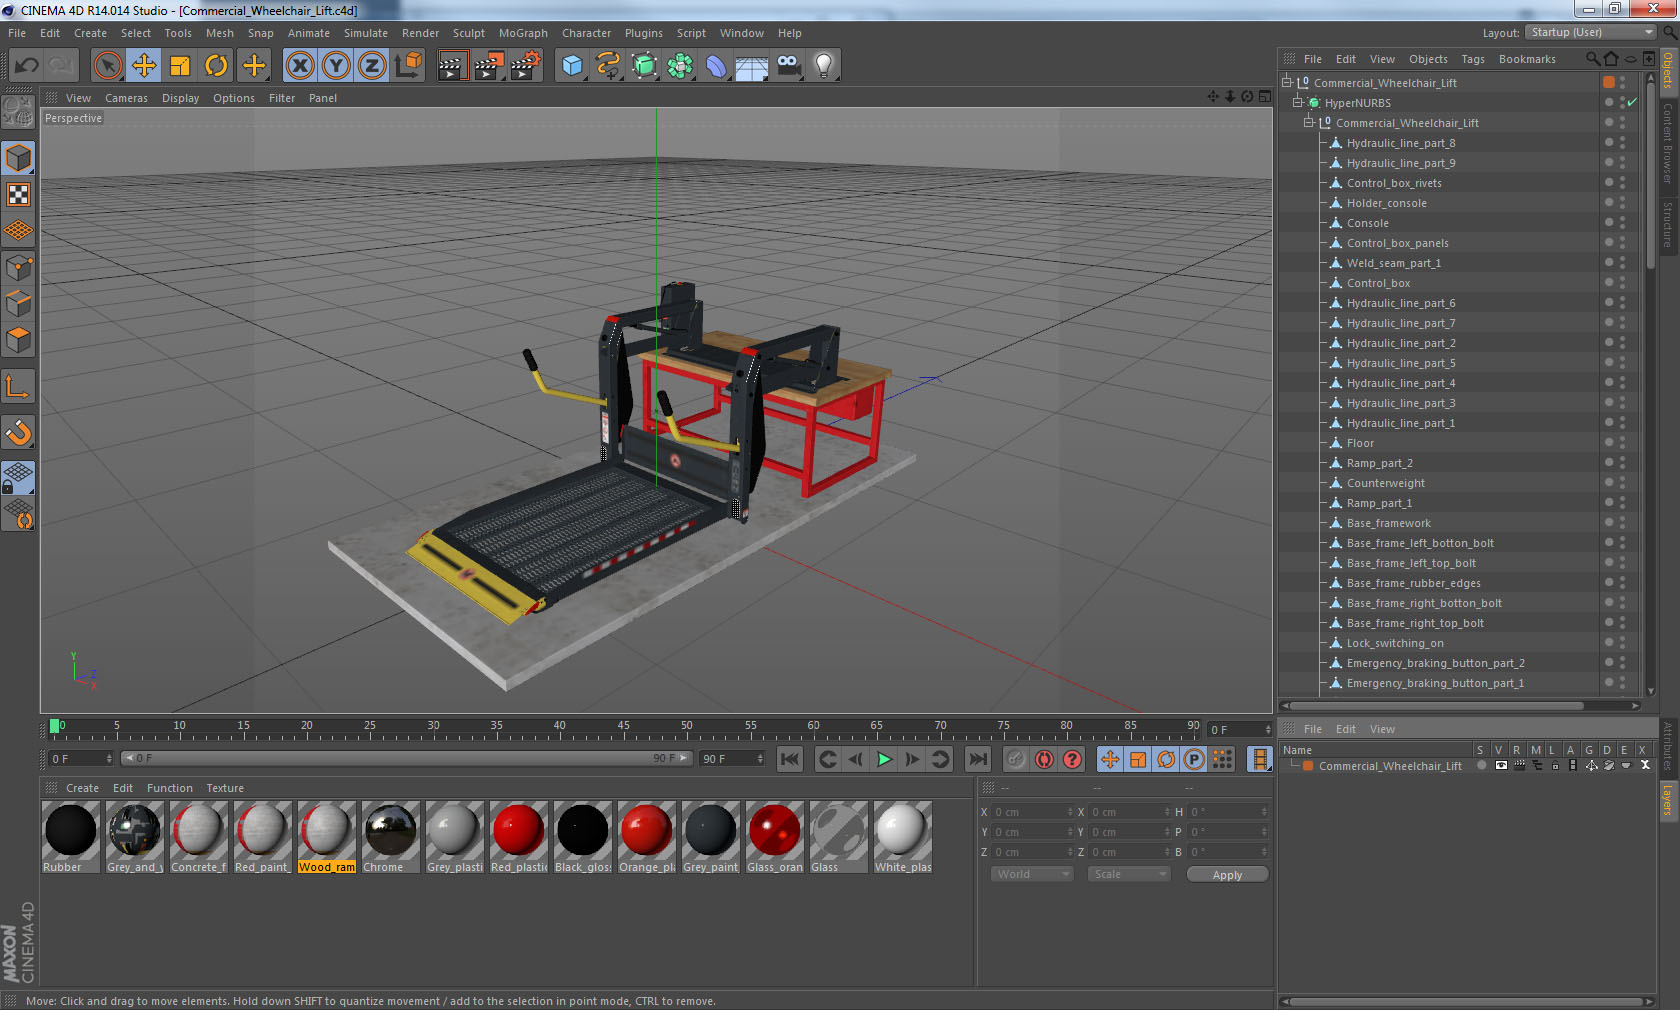This screenshot has width=1680, height=1010.
Task: Open the Layers side tab
Action: [x=1668, y=800]
